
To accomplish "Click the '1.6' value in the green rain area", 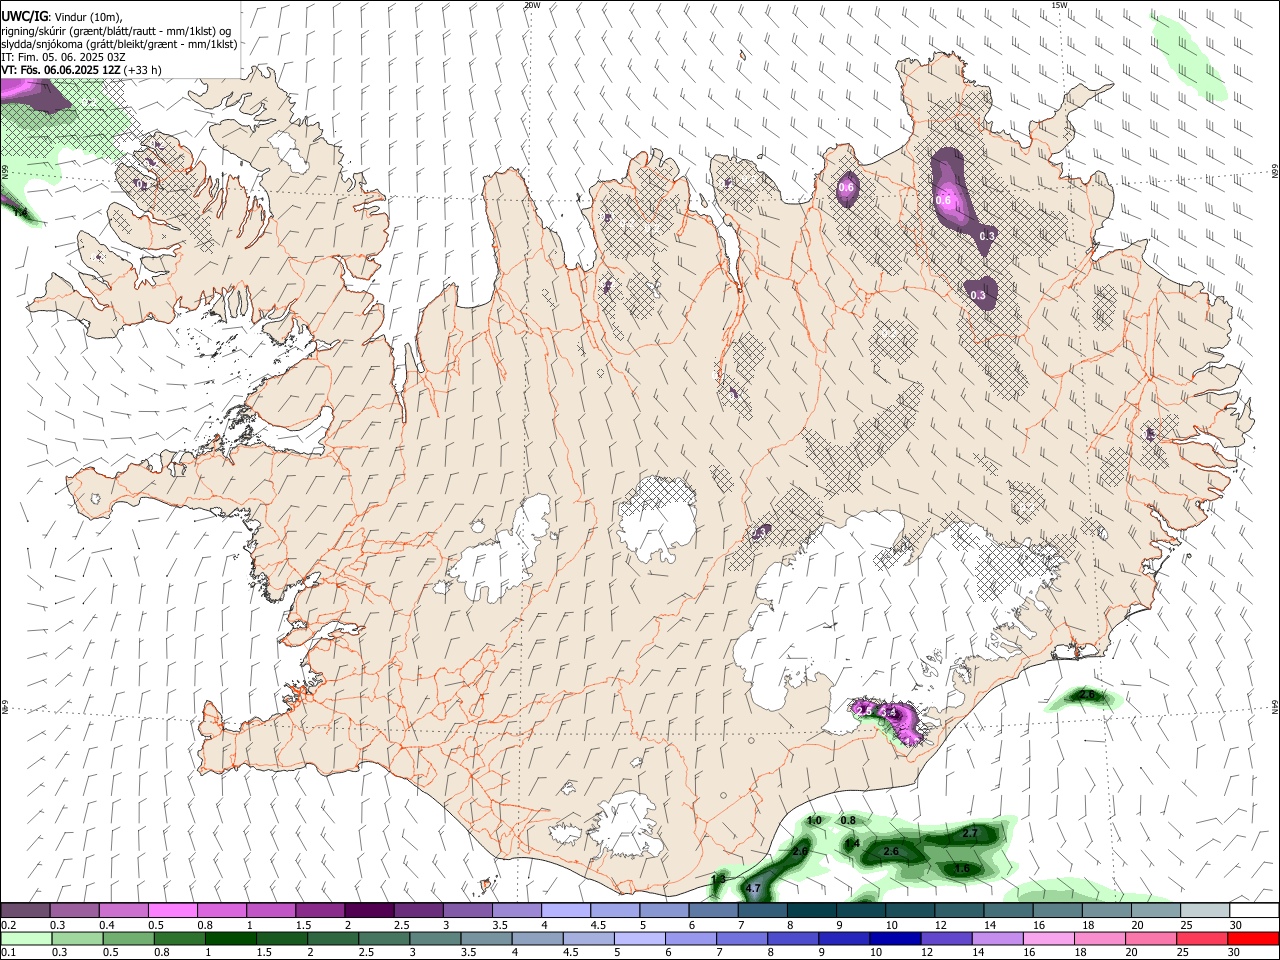I will coord(962,868).
